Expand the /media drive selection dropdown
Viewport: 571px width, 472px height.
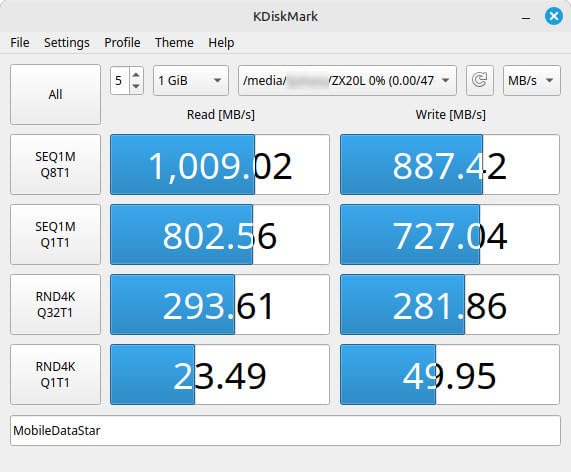click(347, 80)
